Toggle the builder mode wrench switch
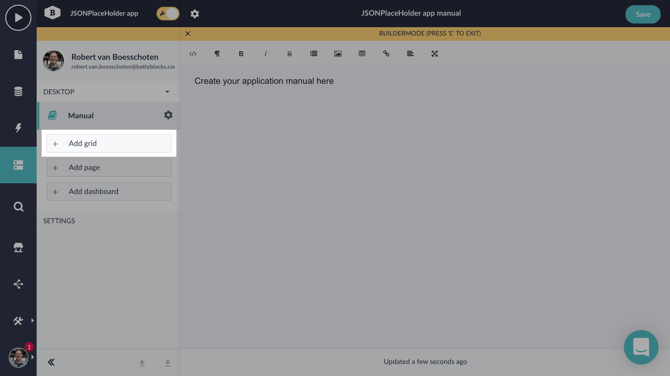This screenshot has width=670, height=376. (168, 14)
